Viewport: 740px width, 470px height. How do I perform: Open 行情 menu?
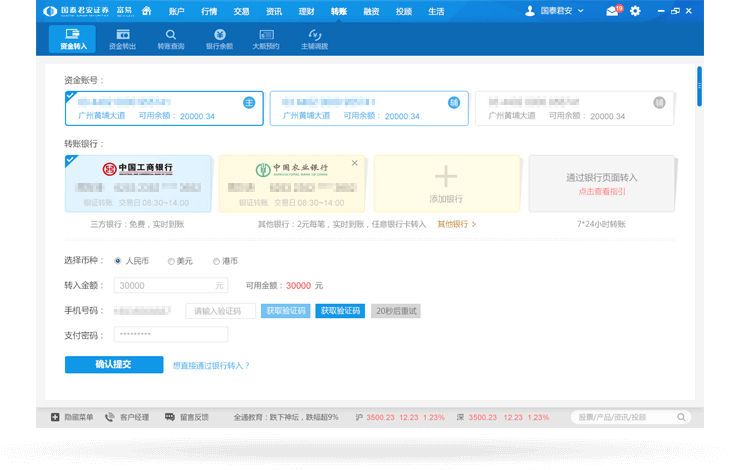[x=209, y=11]
